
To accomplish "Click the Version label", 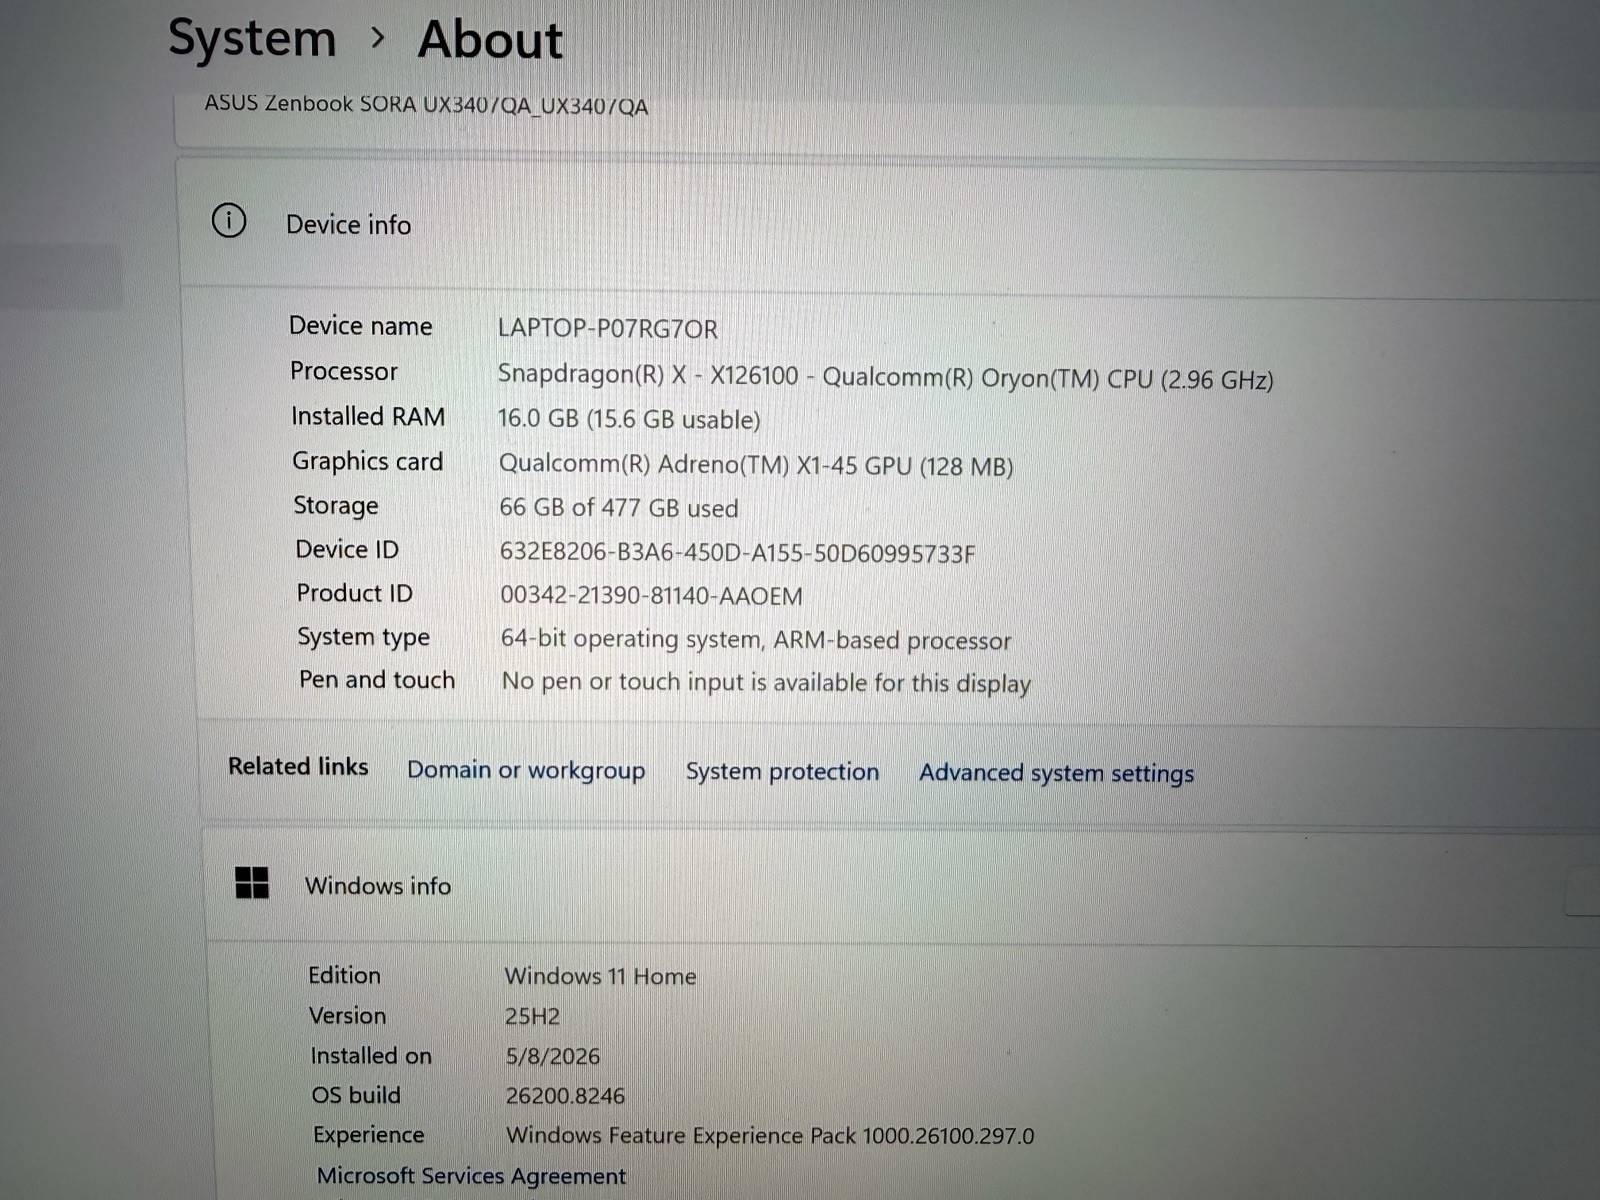I will 347,1015.
